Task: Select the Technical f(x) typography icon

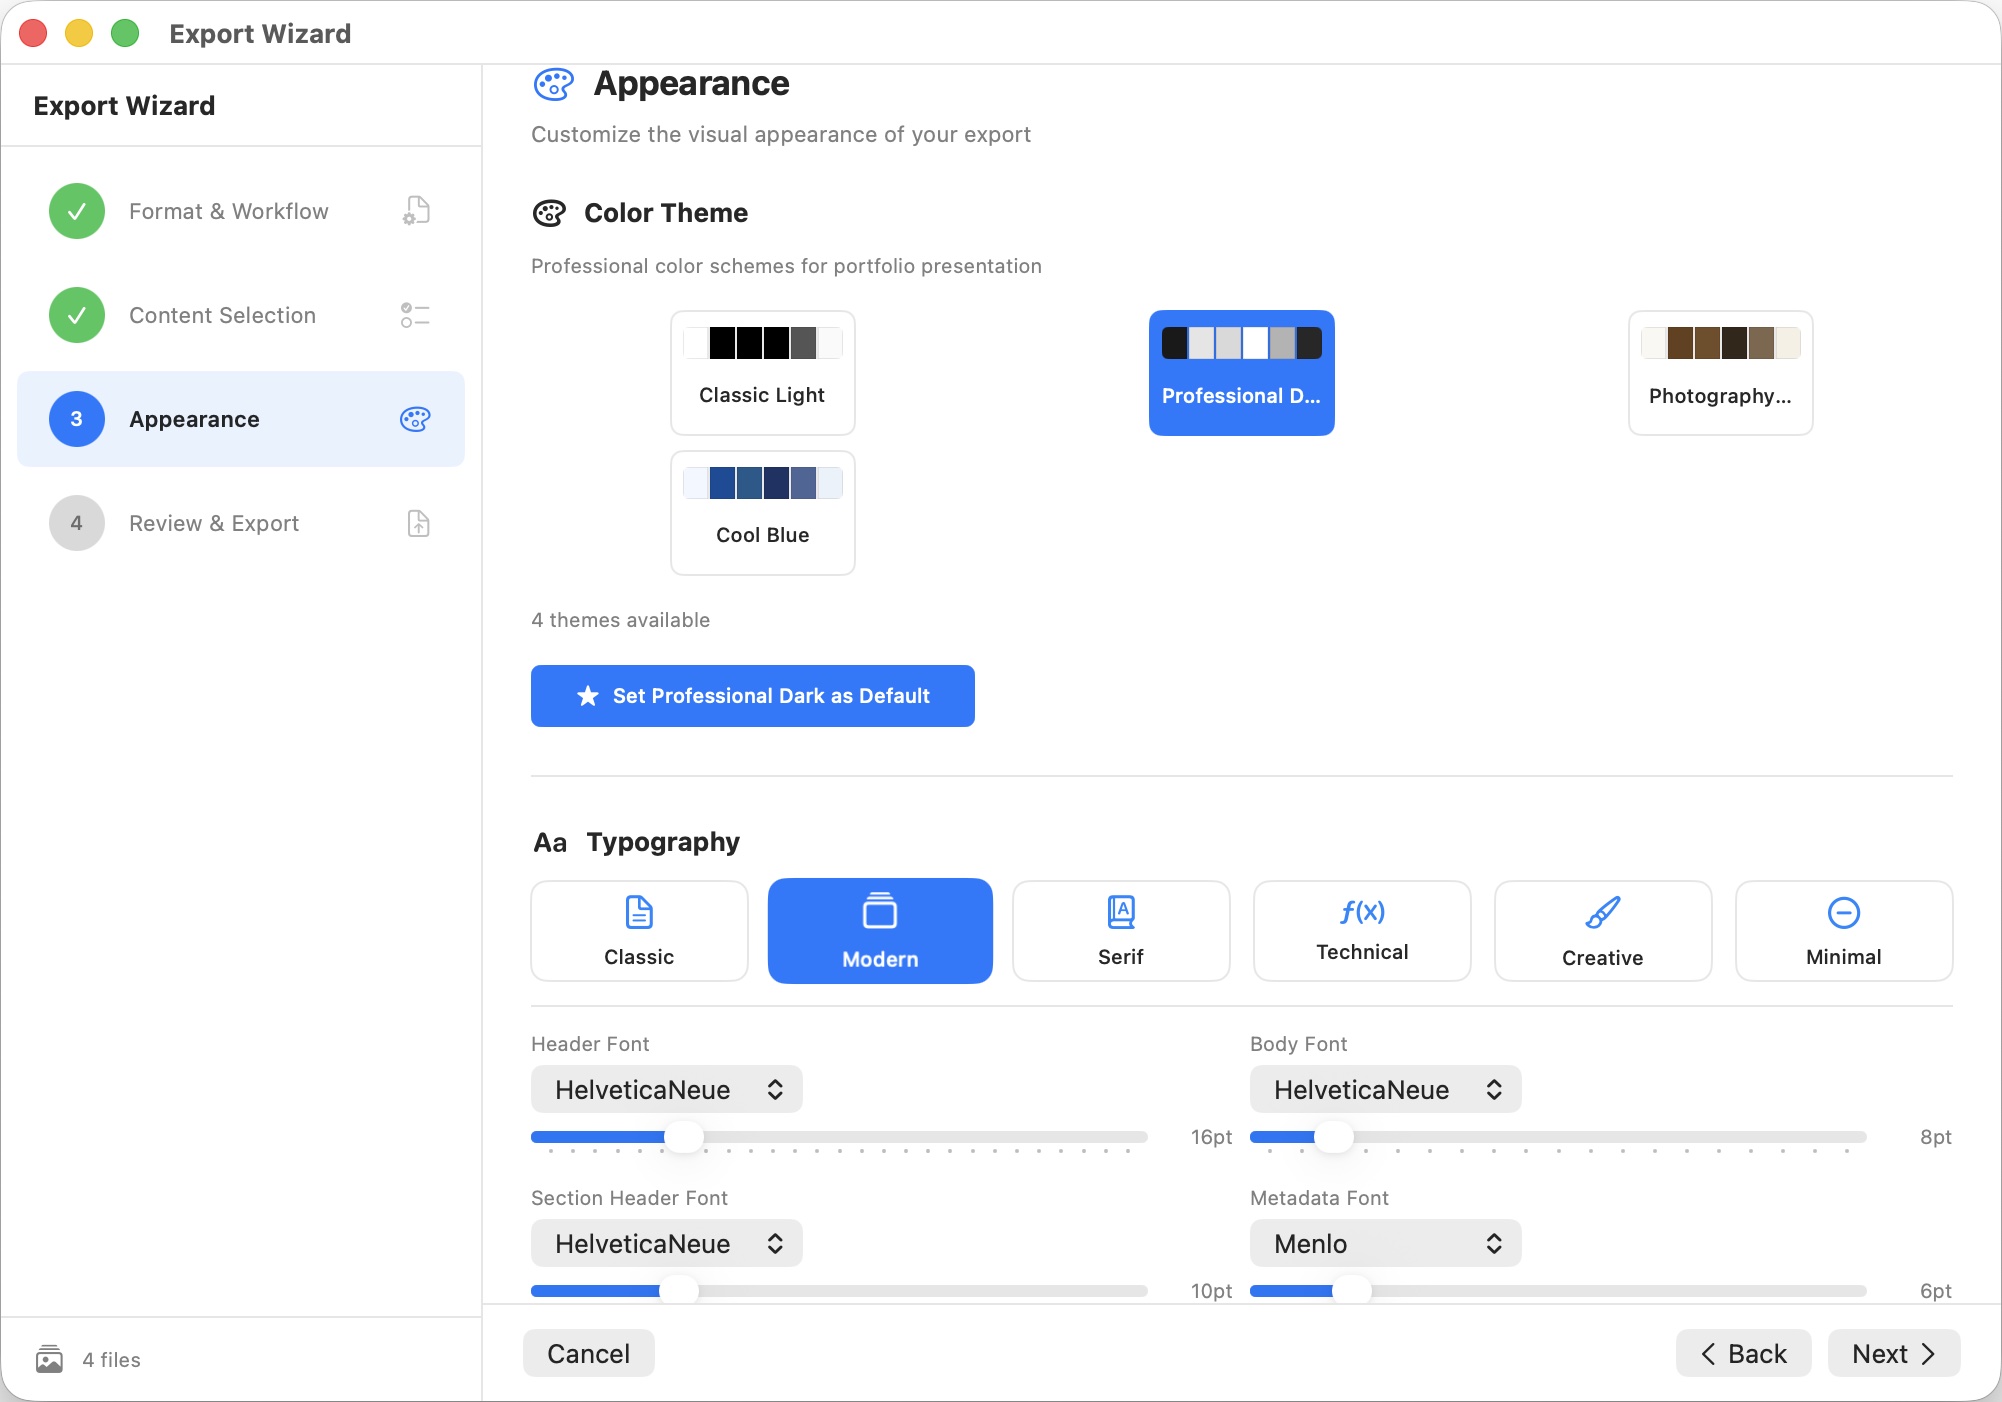Action: (x=1361, y=913)
